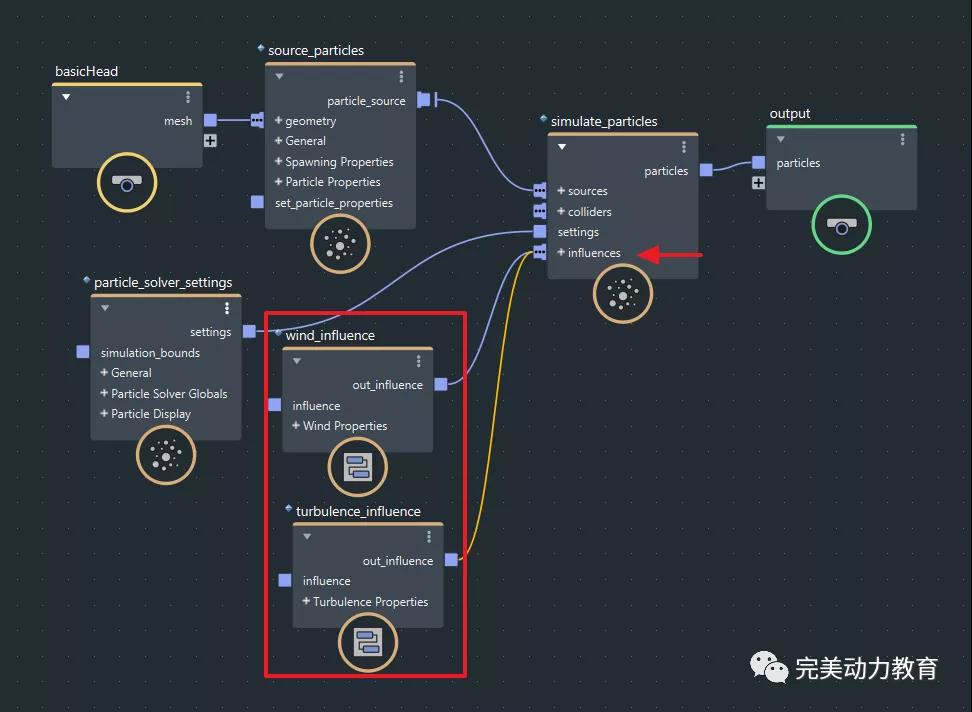
Task: Toggle the collapse triangle on wind_influence node
Action: click(296, 361)
